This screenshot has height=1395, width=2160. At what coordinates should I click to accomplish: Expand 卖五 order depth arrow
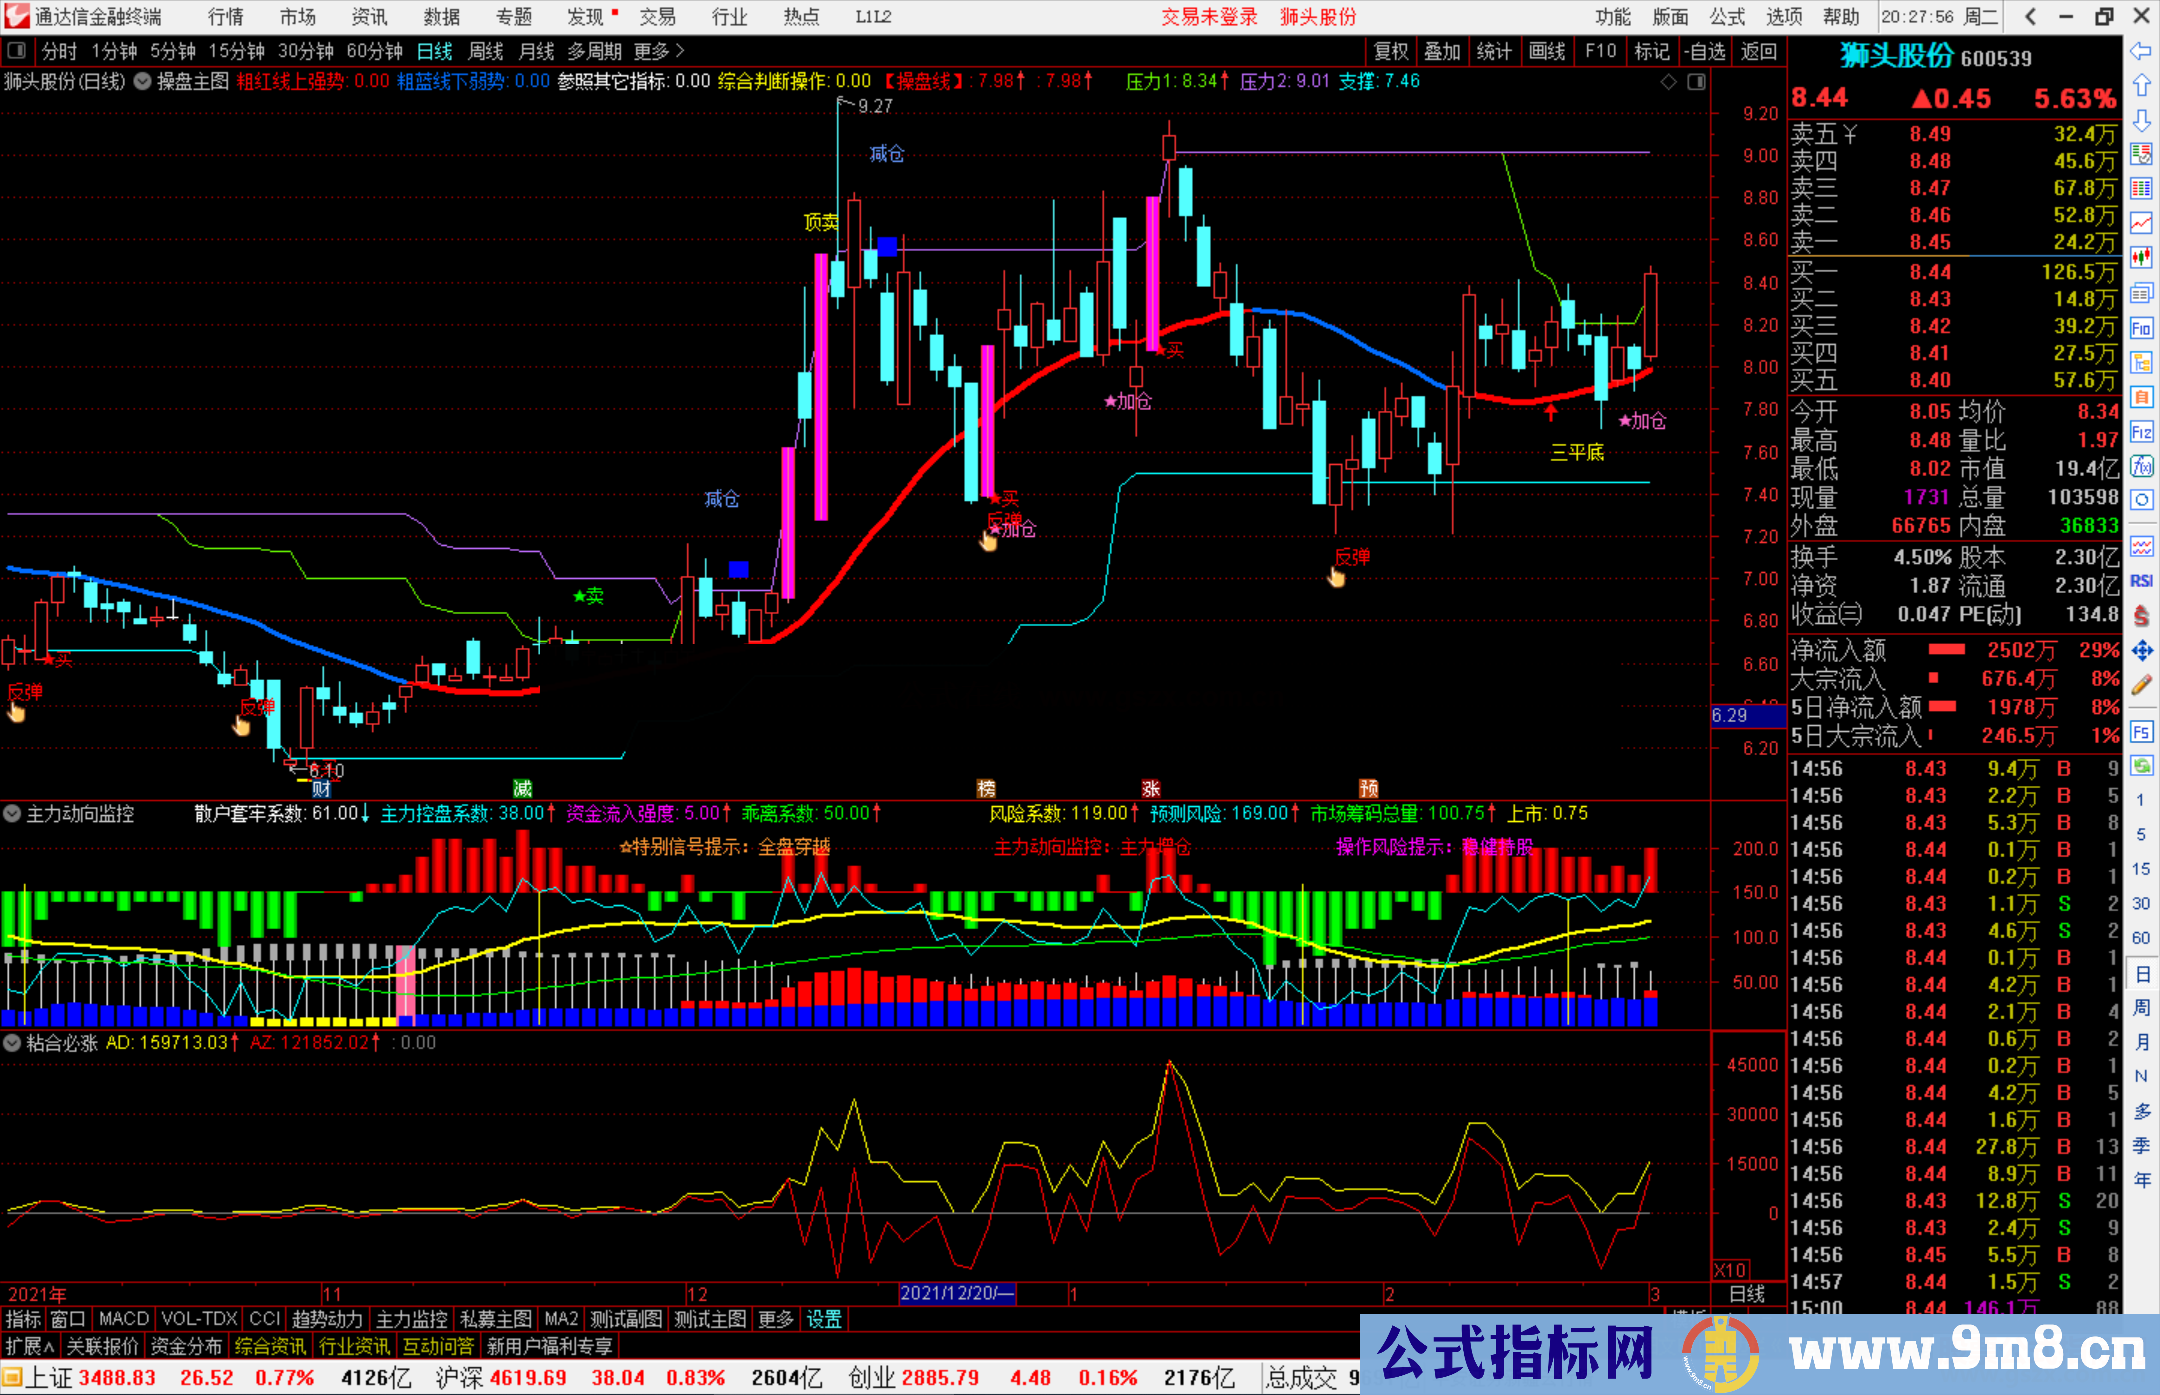tap(1850, 134)
